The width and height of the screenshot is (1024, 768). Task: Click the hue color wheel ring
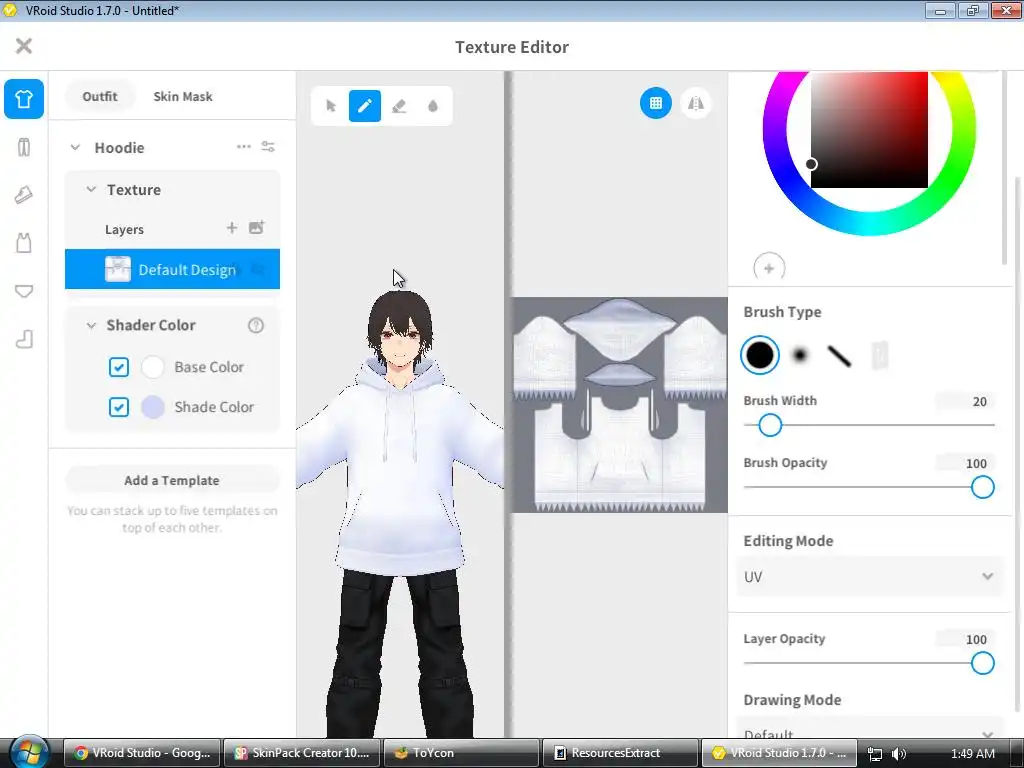click(x=869, y=223)
